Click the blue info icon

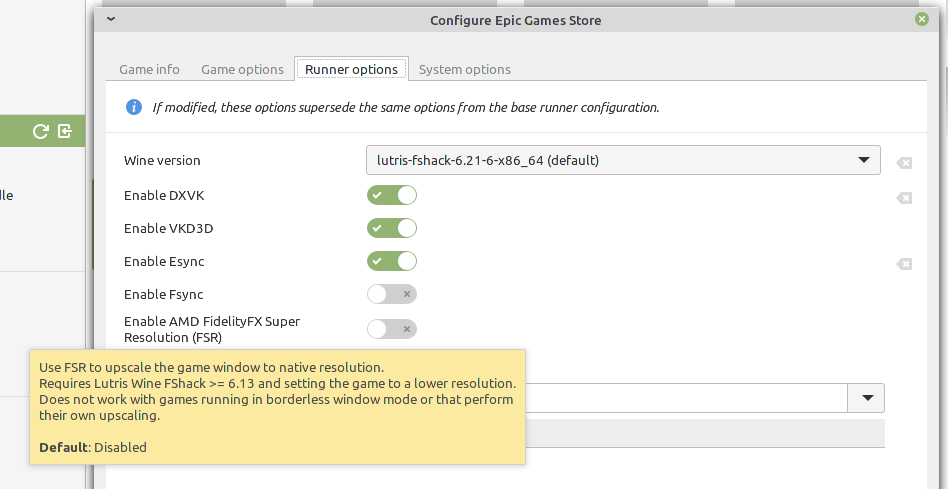[134, 107]
